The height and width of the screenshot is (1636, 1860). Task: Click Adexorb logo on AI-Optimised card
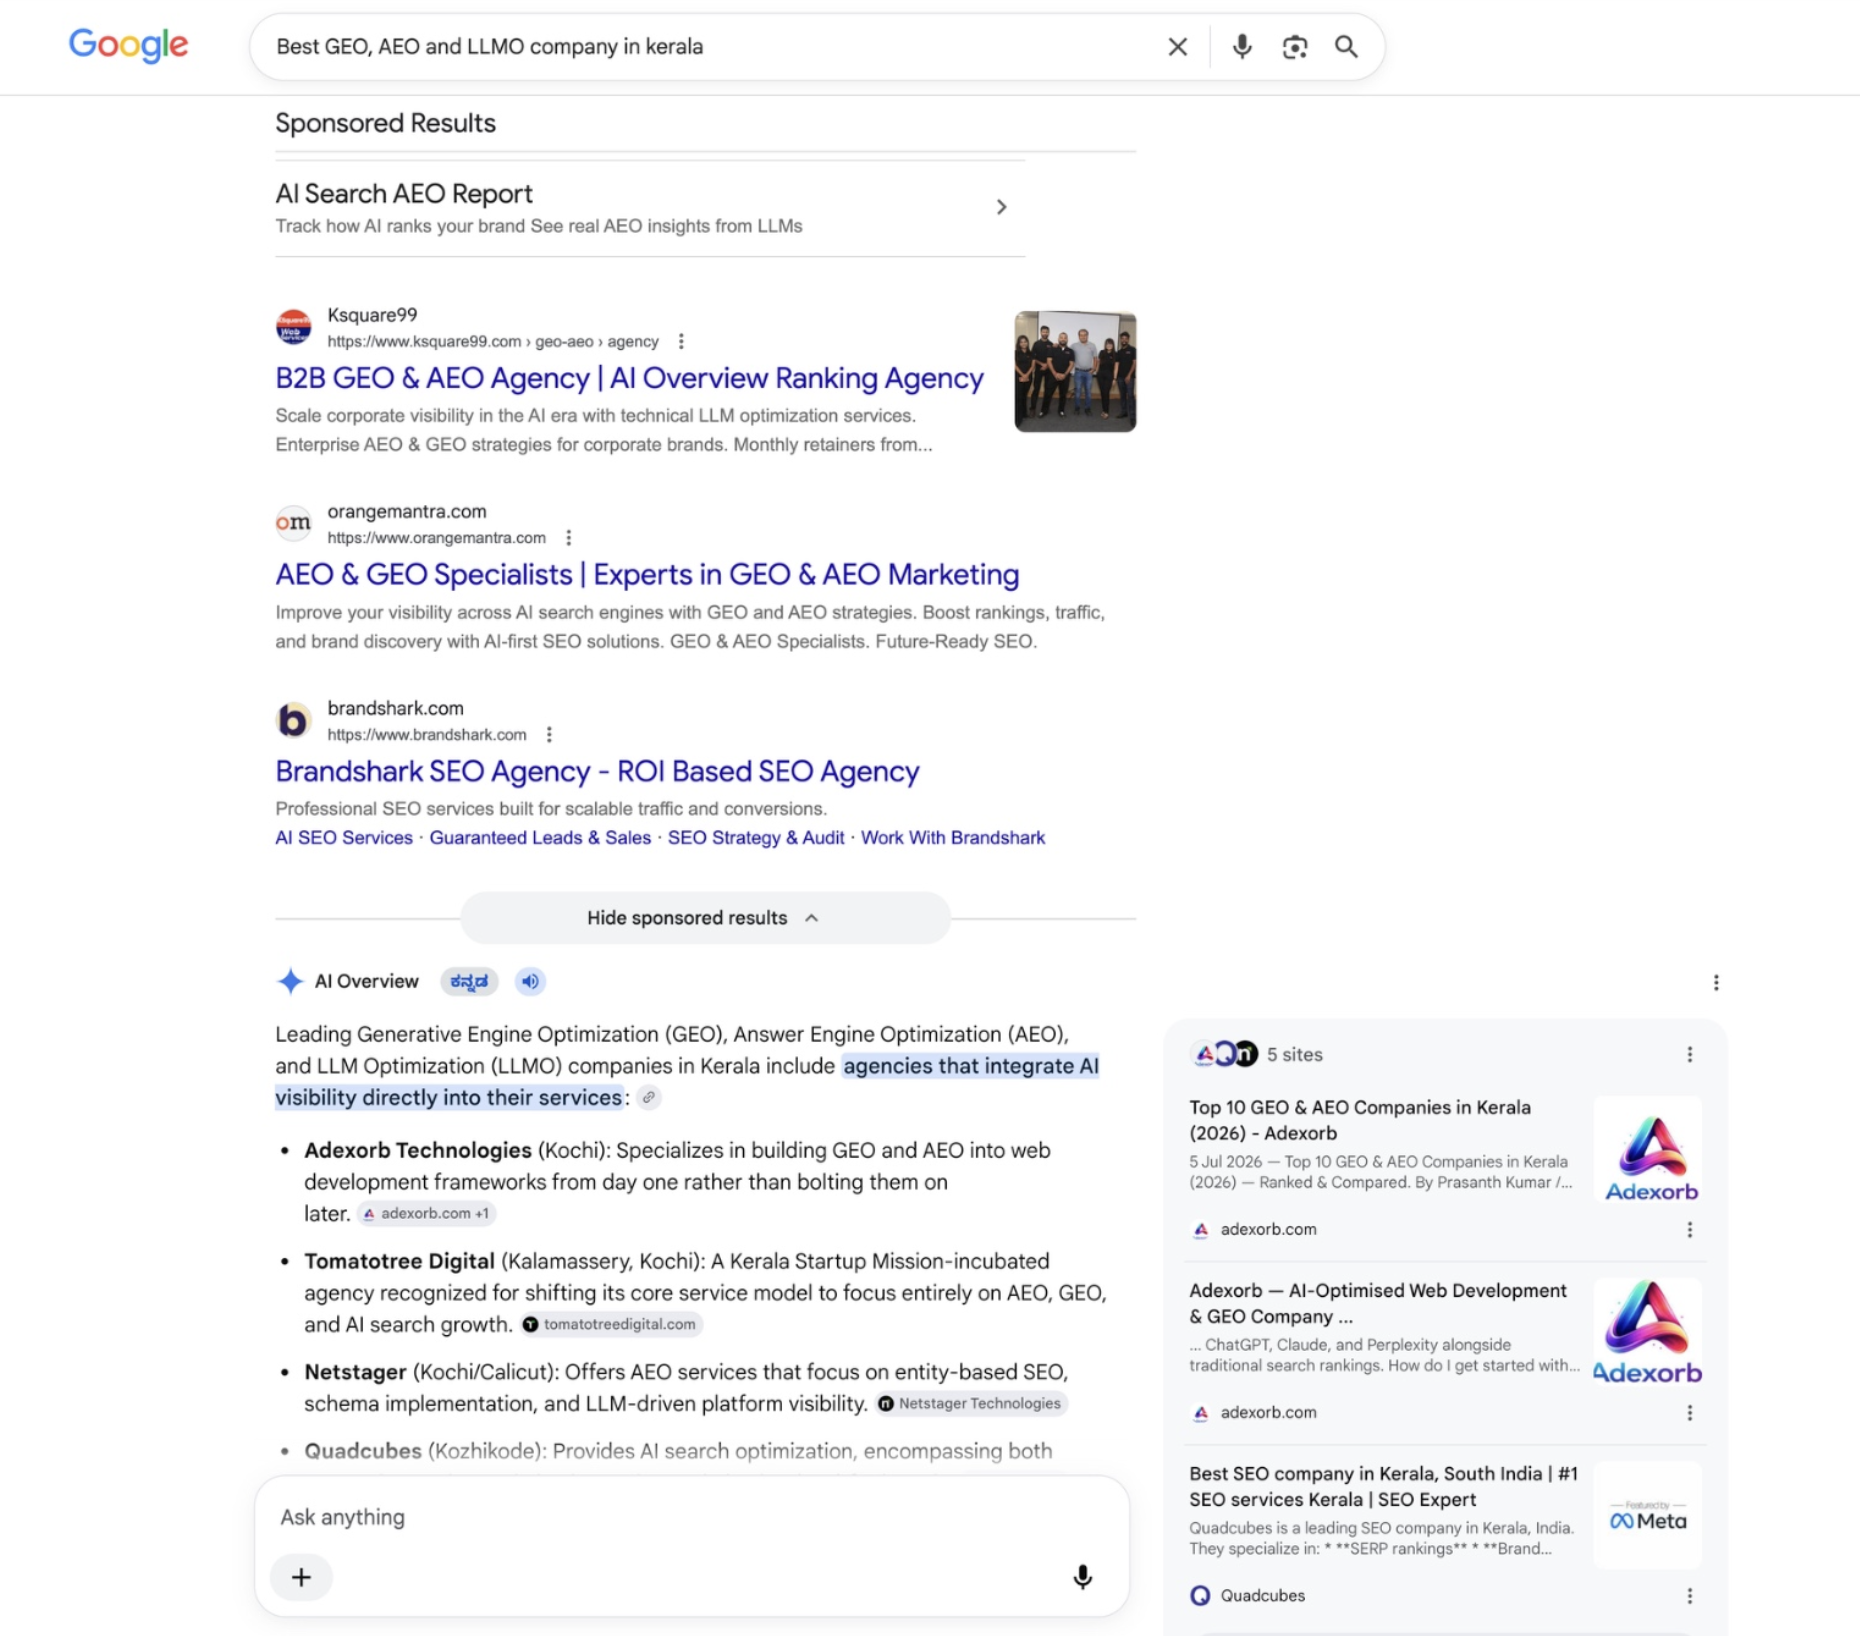[x=1648, y=1334]
